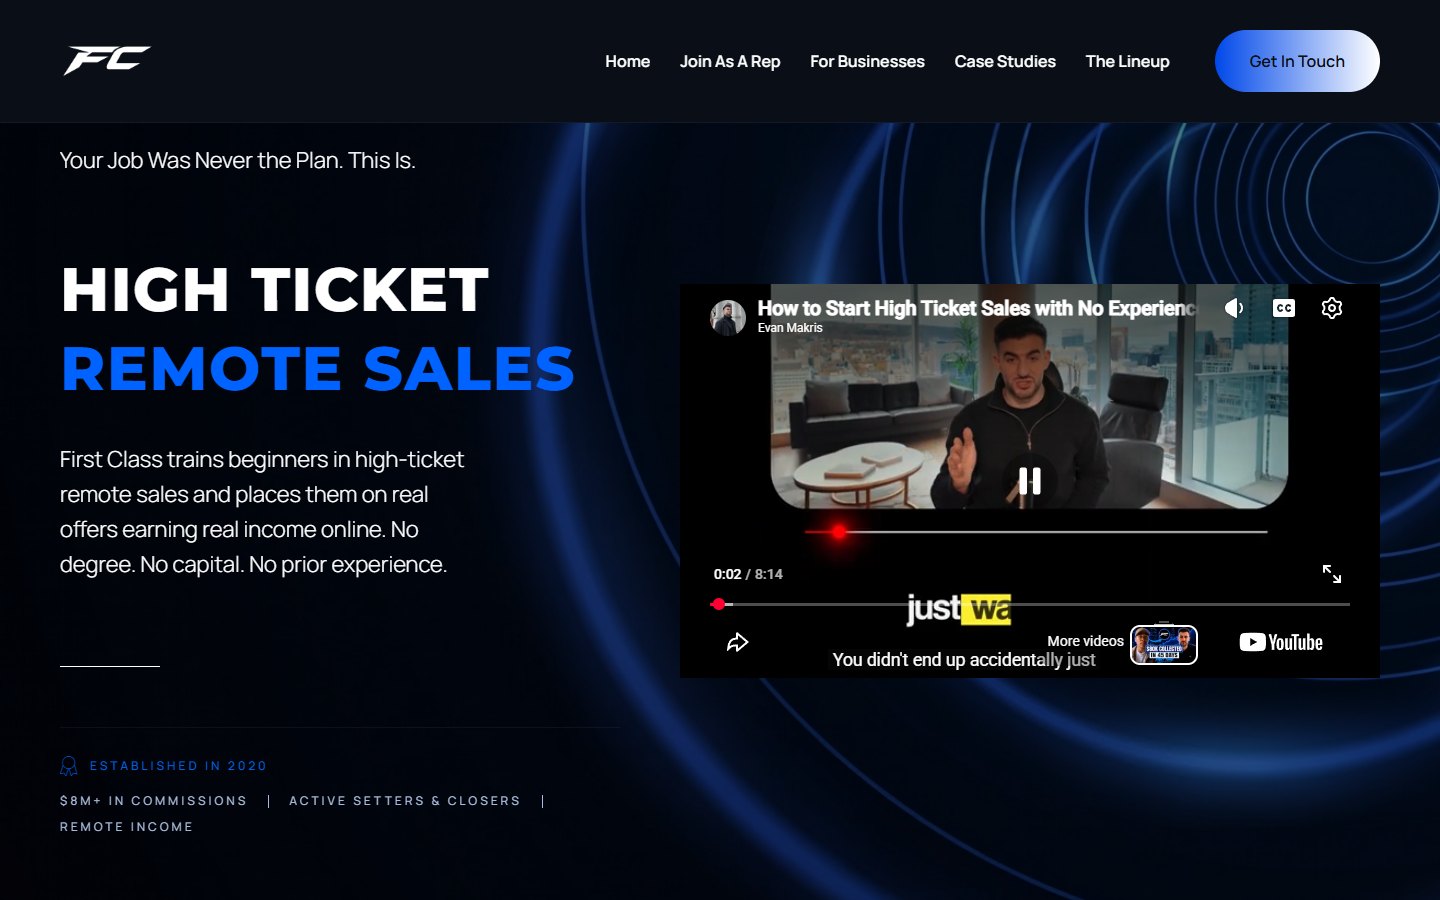Click the Get In Touch button

tap(1297, 61)
